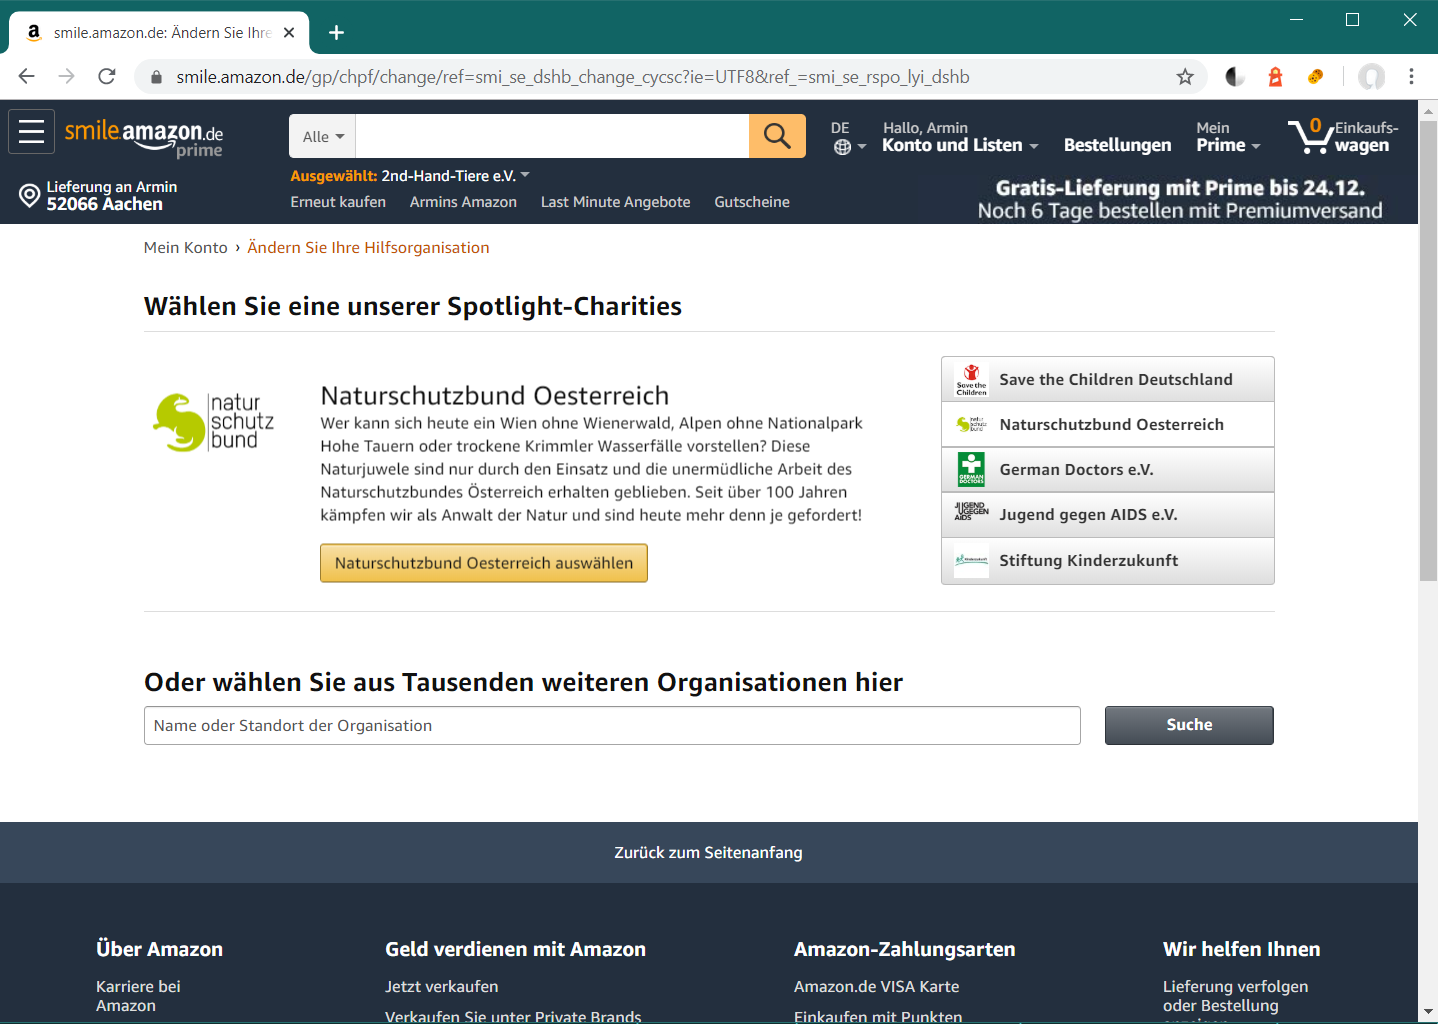Expand the selected charity 2nd-Hand-Tiere dropdown
The height and width of the screenshot is (1024, 1438).
(x=525, y=175)
